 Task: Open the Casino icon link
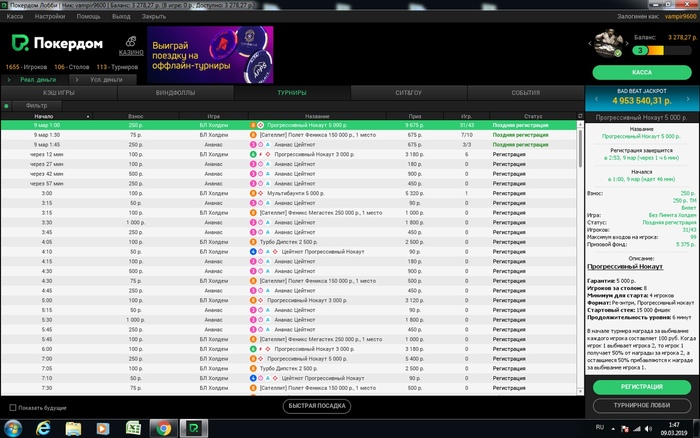click(x=131, y=46)
